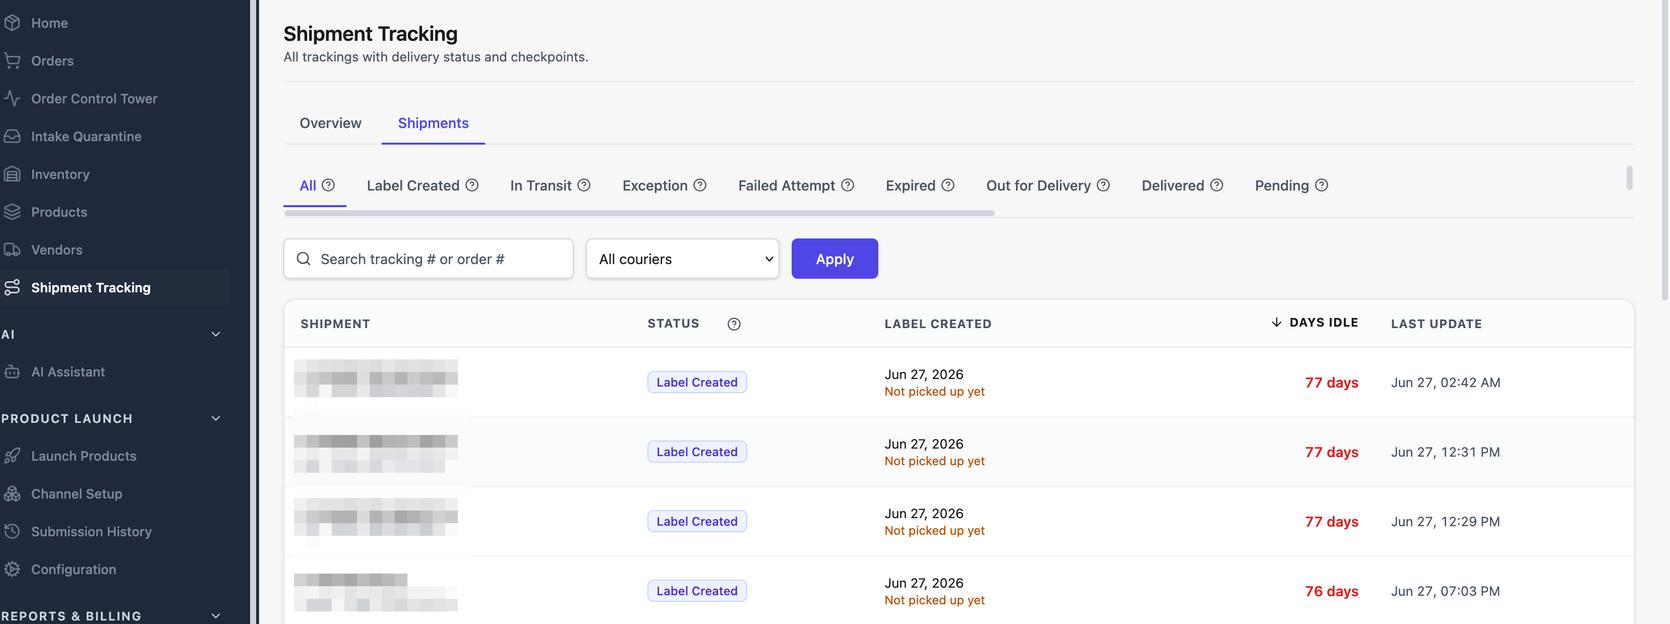The image size is (1670, 624).
Task: Click the page vertical scrollbar thumb
Action: (1665, 150)
